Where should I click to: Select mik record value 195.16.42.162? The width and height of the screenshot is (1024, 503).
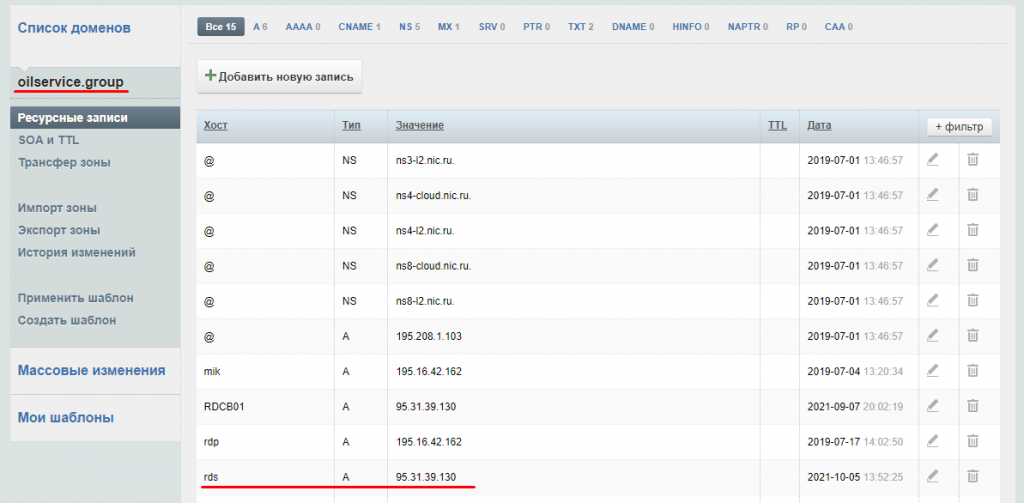pyautogui.click(x=428, y=372)
